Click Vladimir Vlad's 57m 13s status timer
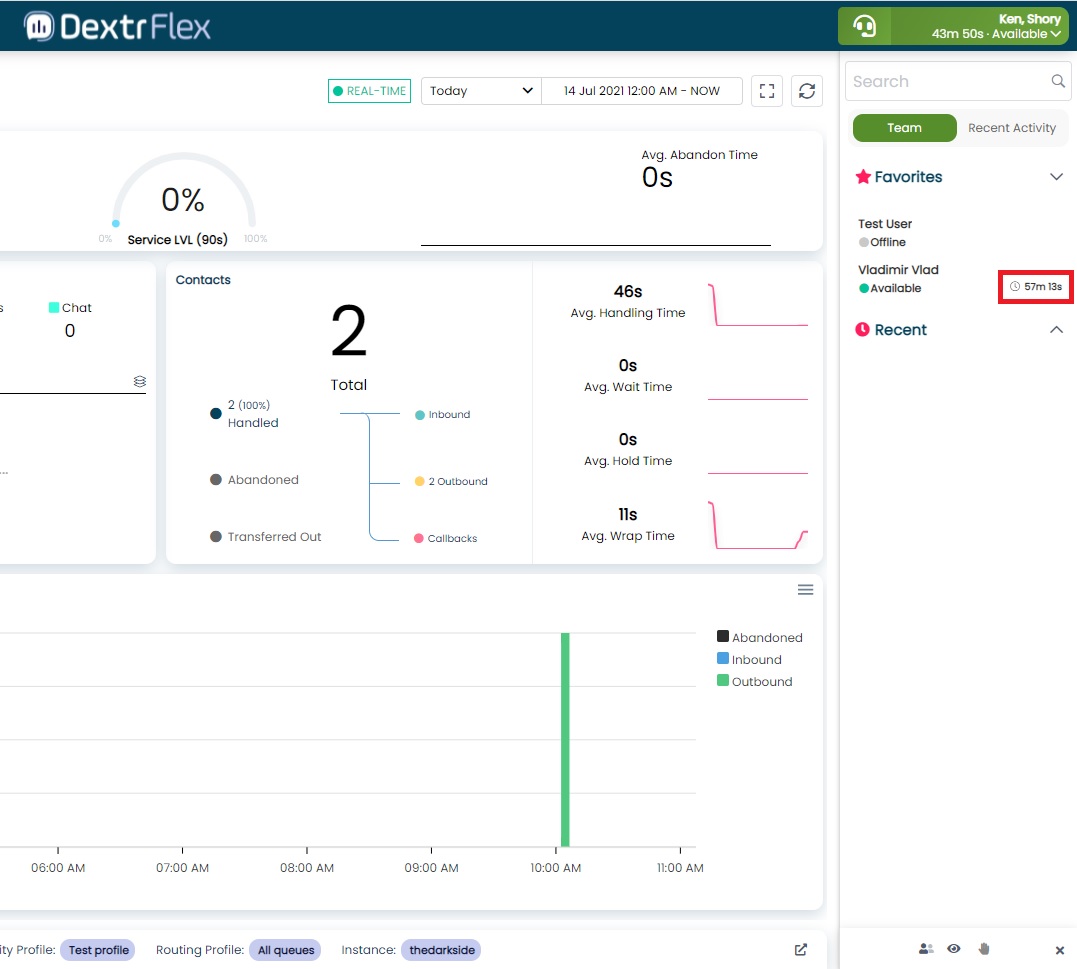The image size is (1077, 969). (x=1036, y=286)
